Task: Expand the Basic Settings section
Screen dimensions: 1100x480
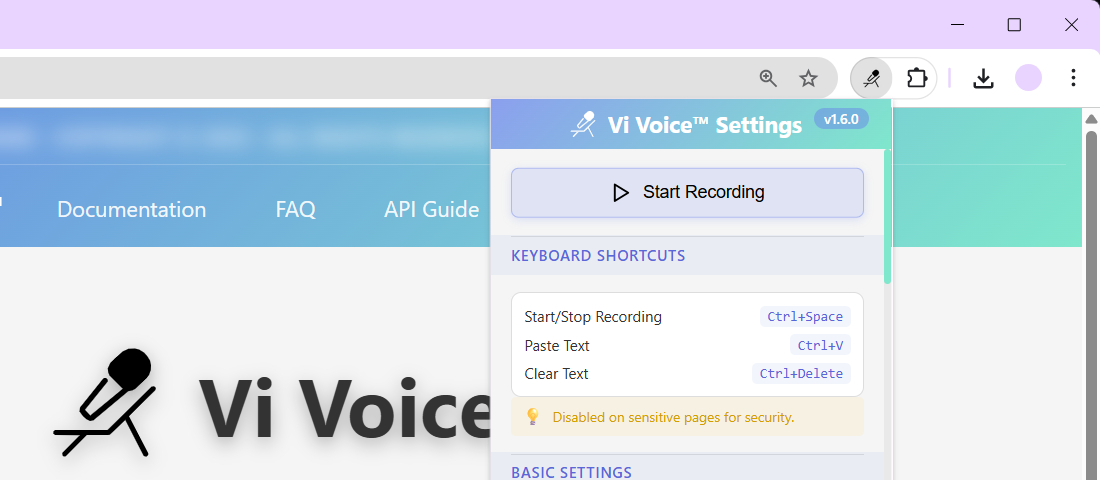Action: point(571,472)
